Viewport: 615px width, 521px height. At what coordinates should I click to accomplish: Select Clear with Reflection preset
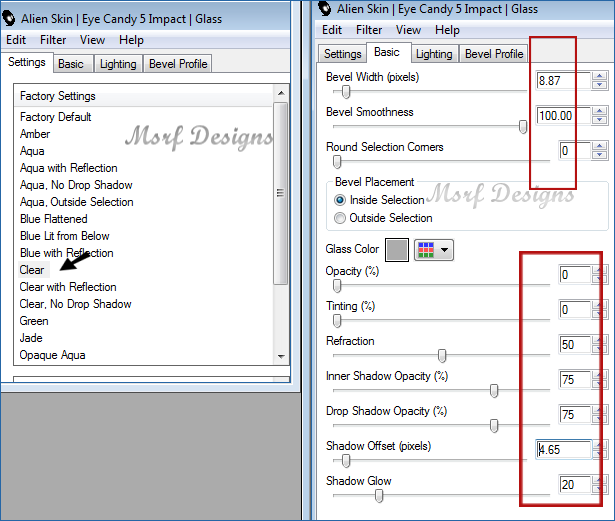(68, 287)
